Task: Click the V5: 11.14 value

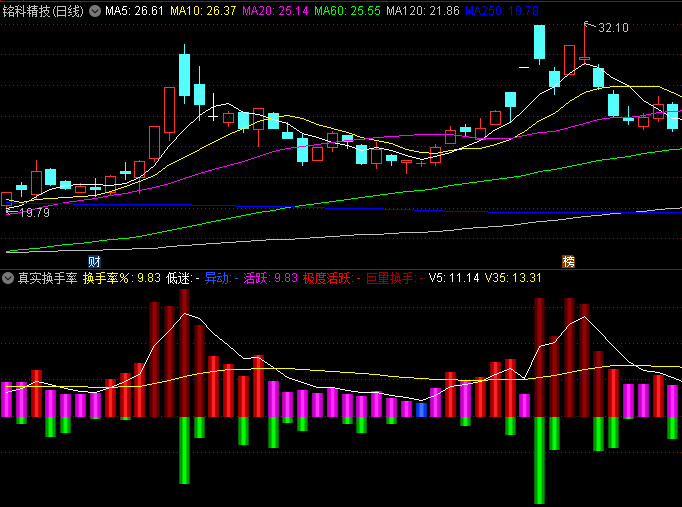Action: click(454, 278)
